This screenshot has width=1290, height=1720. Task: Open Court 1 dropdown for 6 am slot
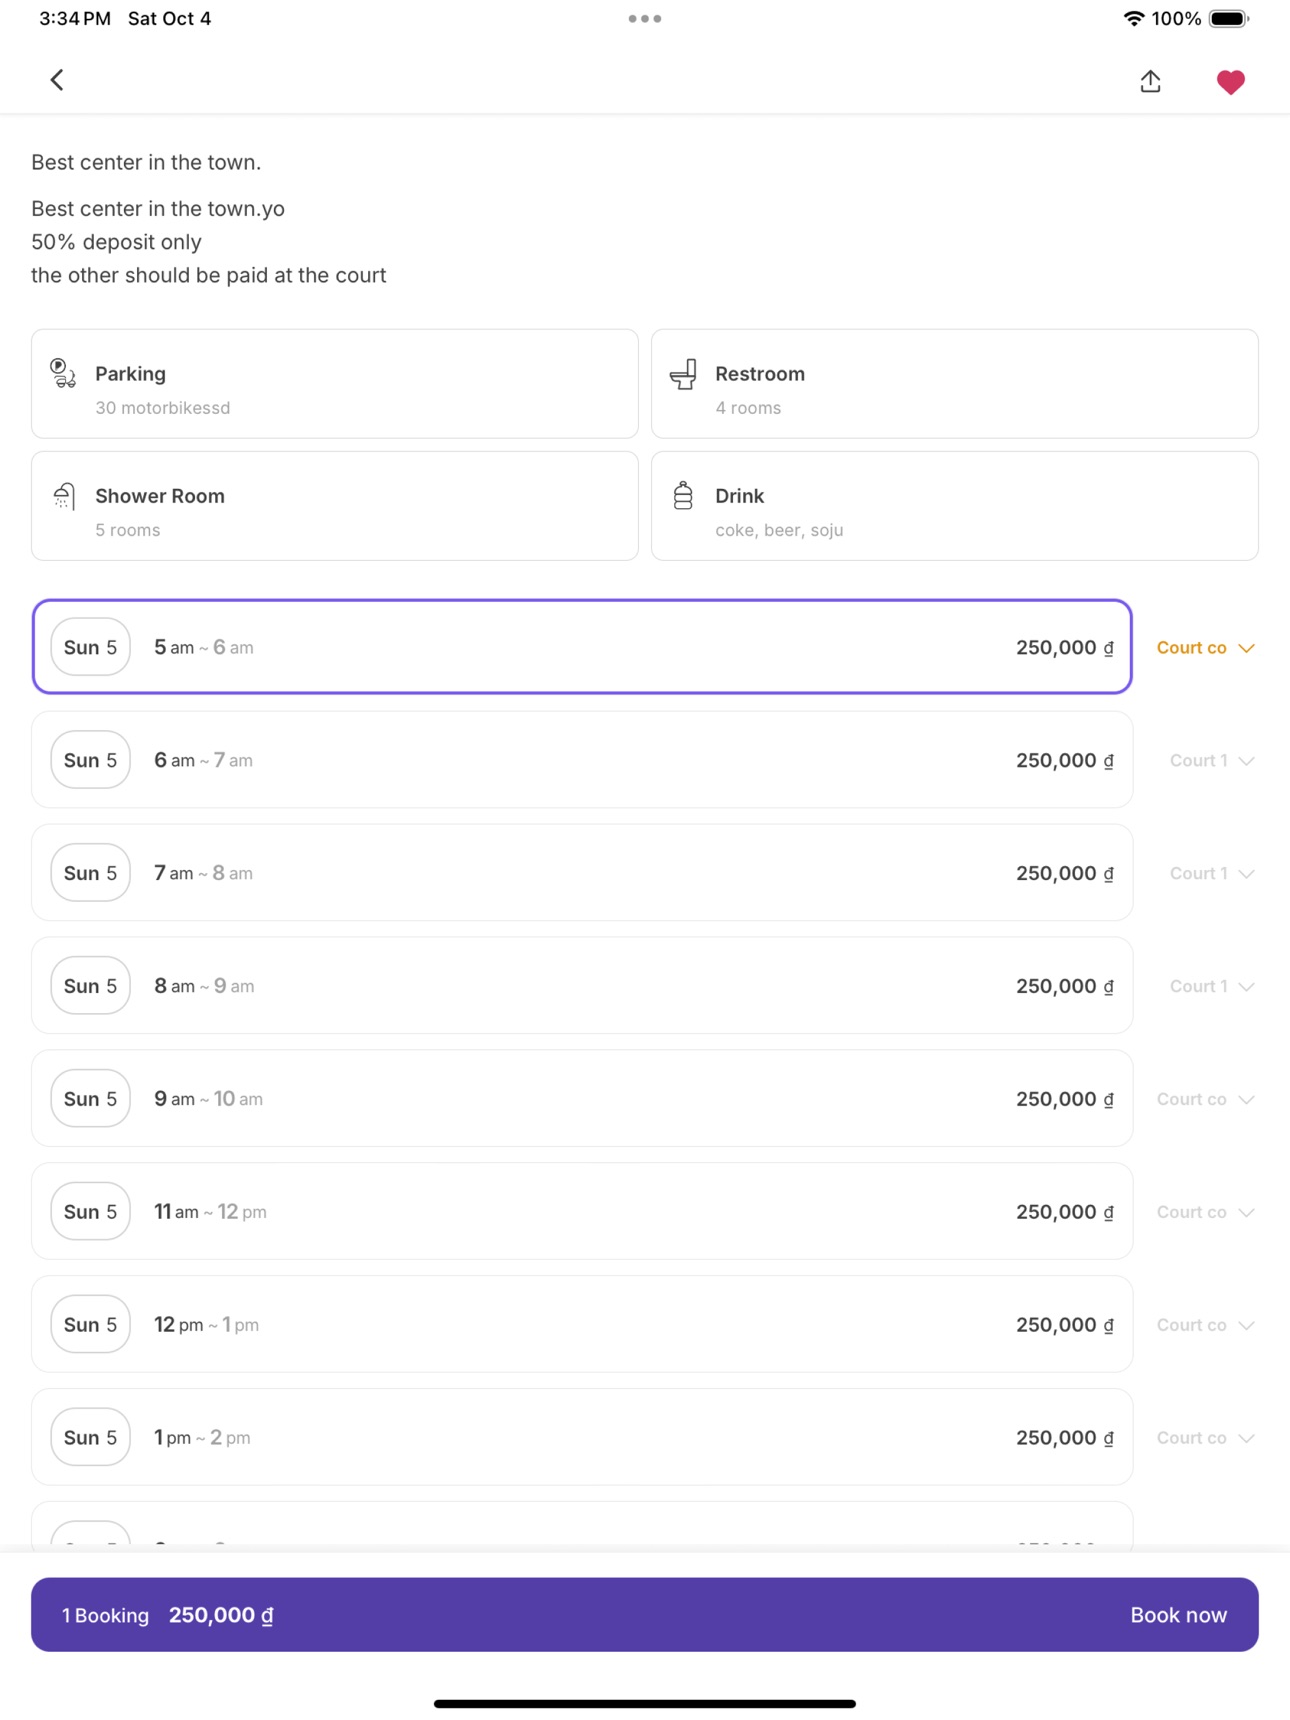[1212, 761]
